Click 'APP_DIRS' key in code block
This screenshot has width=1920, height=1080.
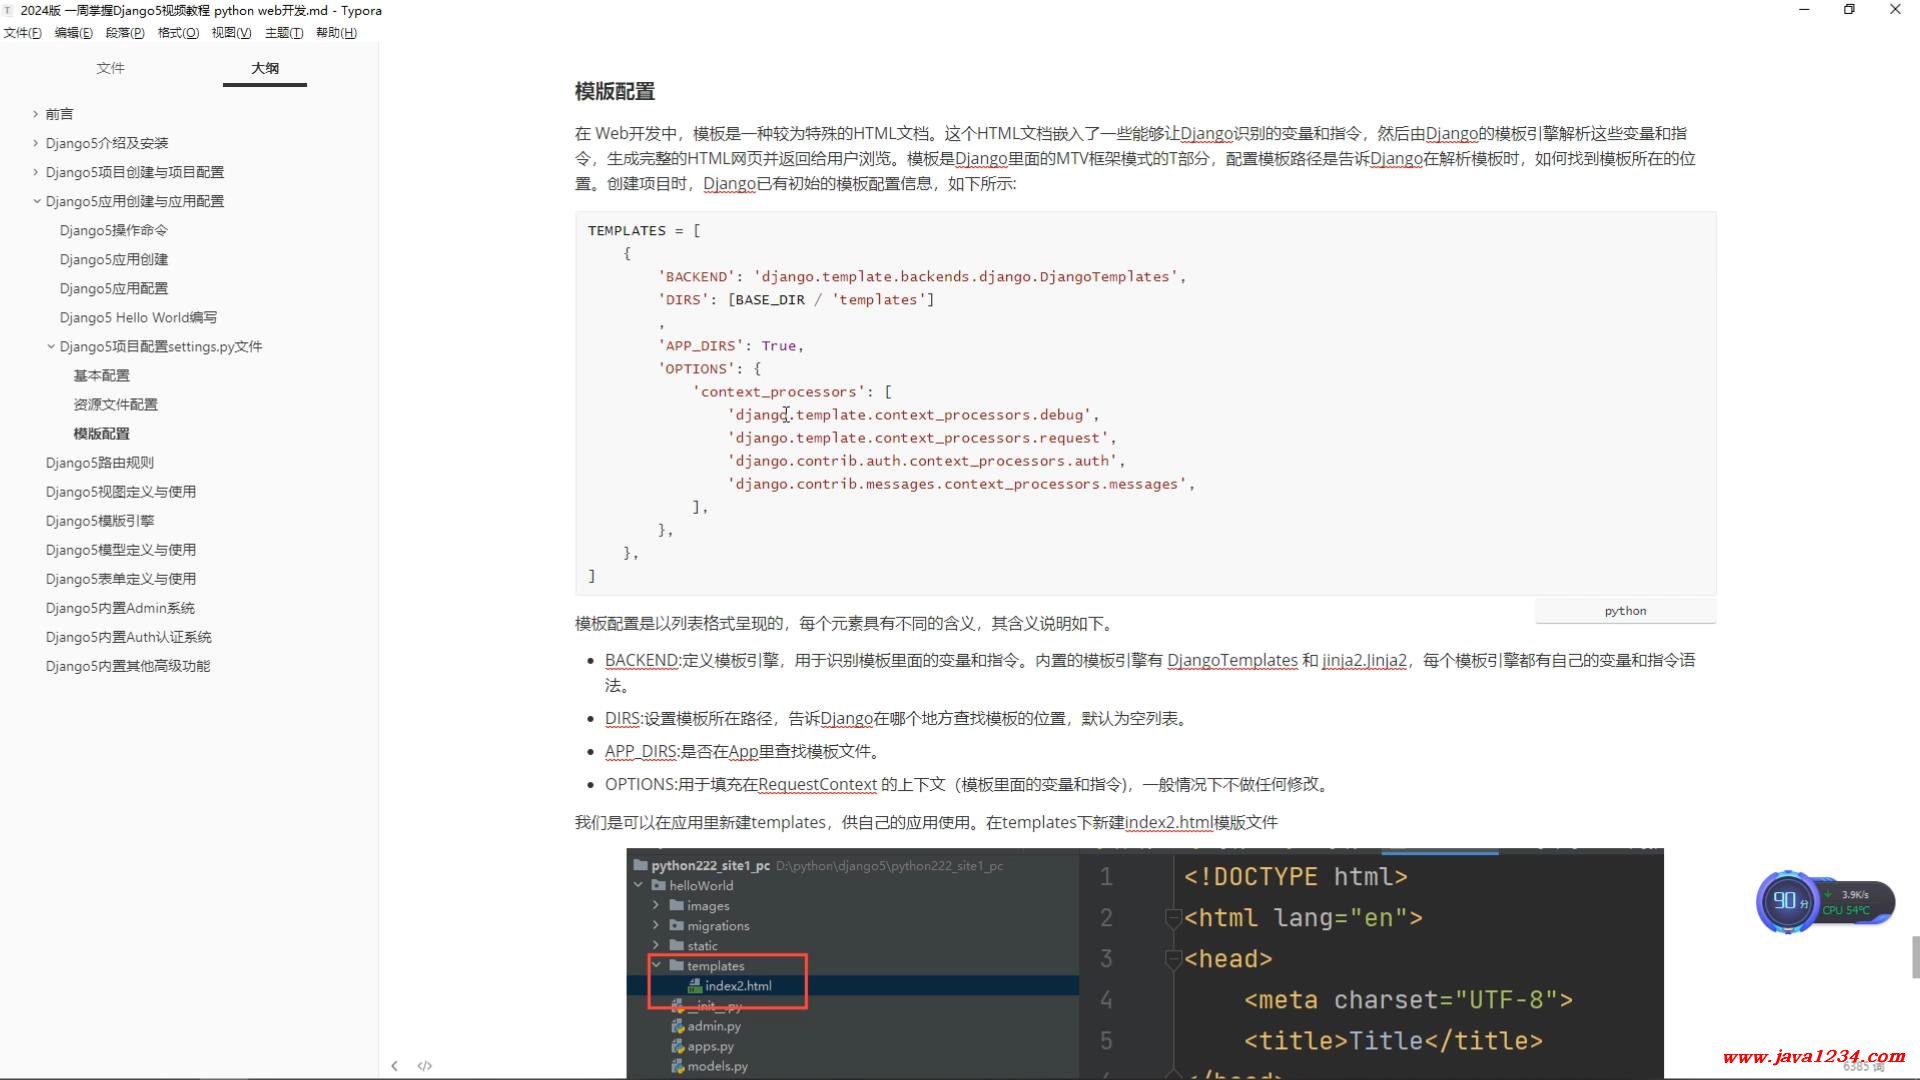click(x=701, y=346)
